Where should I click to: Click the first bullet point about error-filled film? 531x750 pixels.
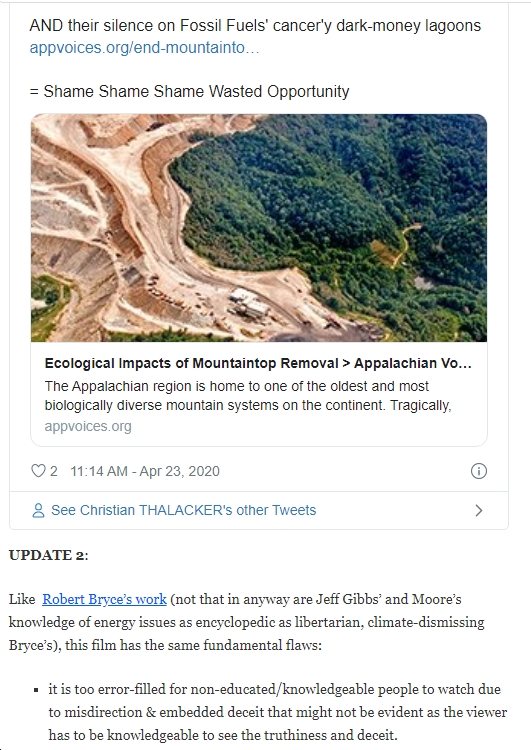[x=277, y=712]
